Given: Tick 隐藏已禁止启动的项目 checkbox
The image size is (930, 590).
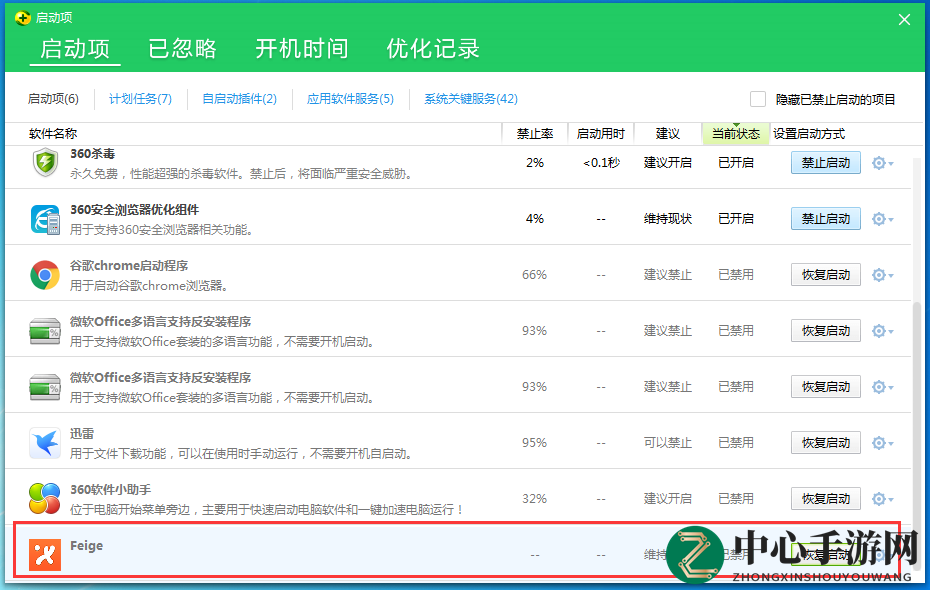Looking at the screenshot, I should point(757,99).
